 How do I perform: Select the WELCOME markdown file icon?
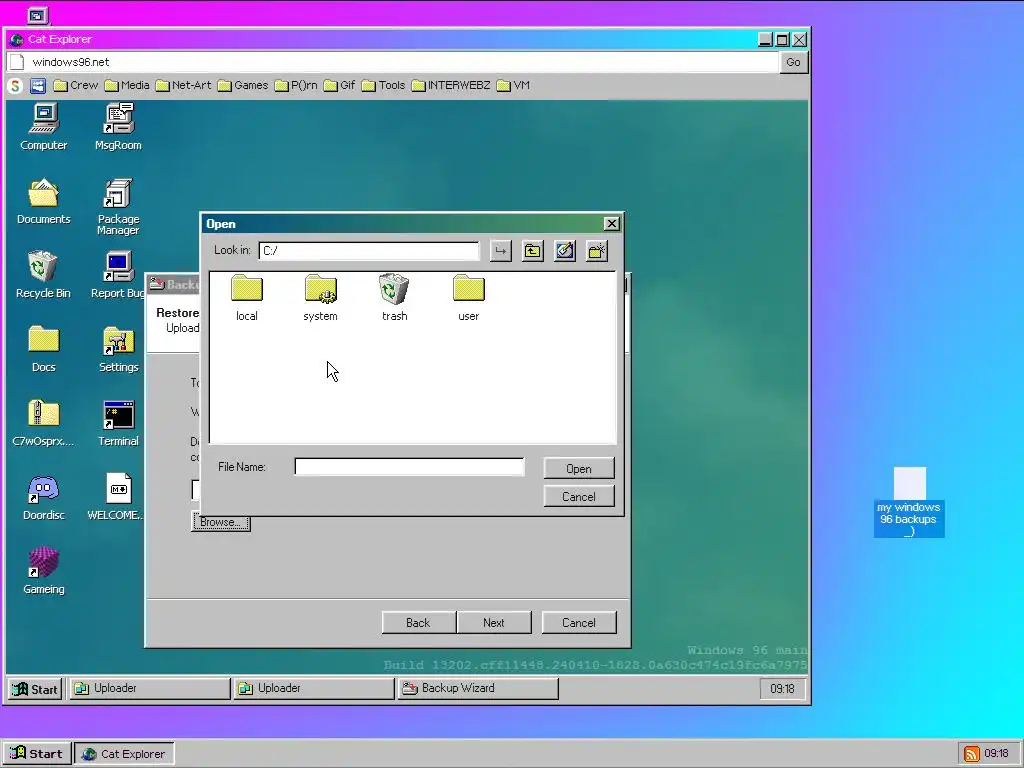118,496
